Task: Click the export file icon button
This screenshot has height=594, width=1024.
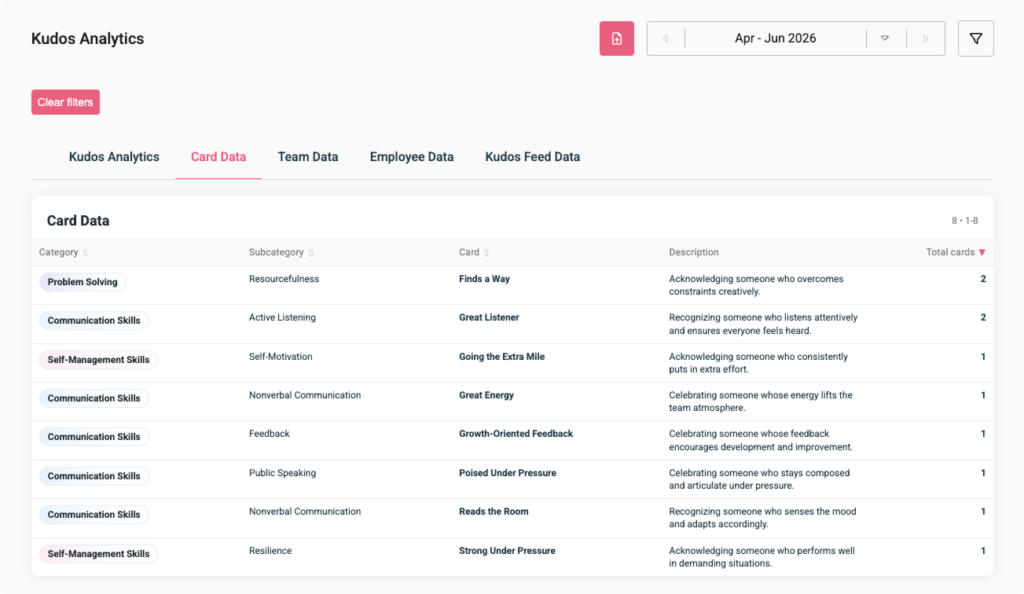Action: pyautogui.click(x=616, y=39)
